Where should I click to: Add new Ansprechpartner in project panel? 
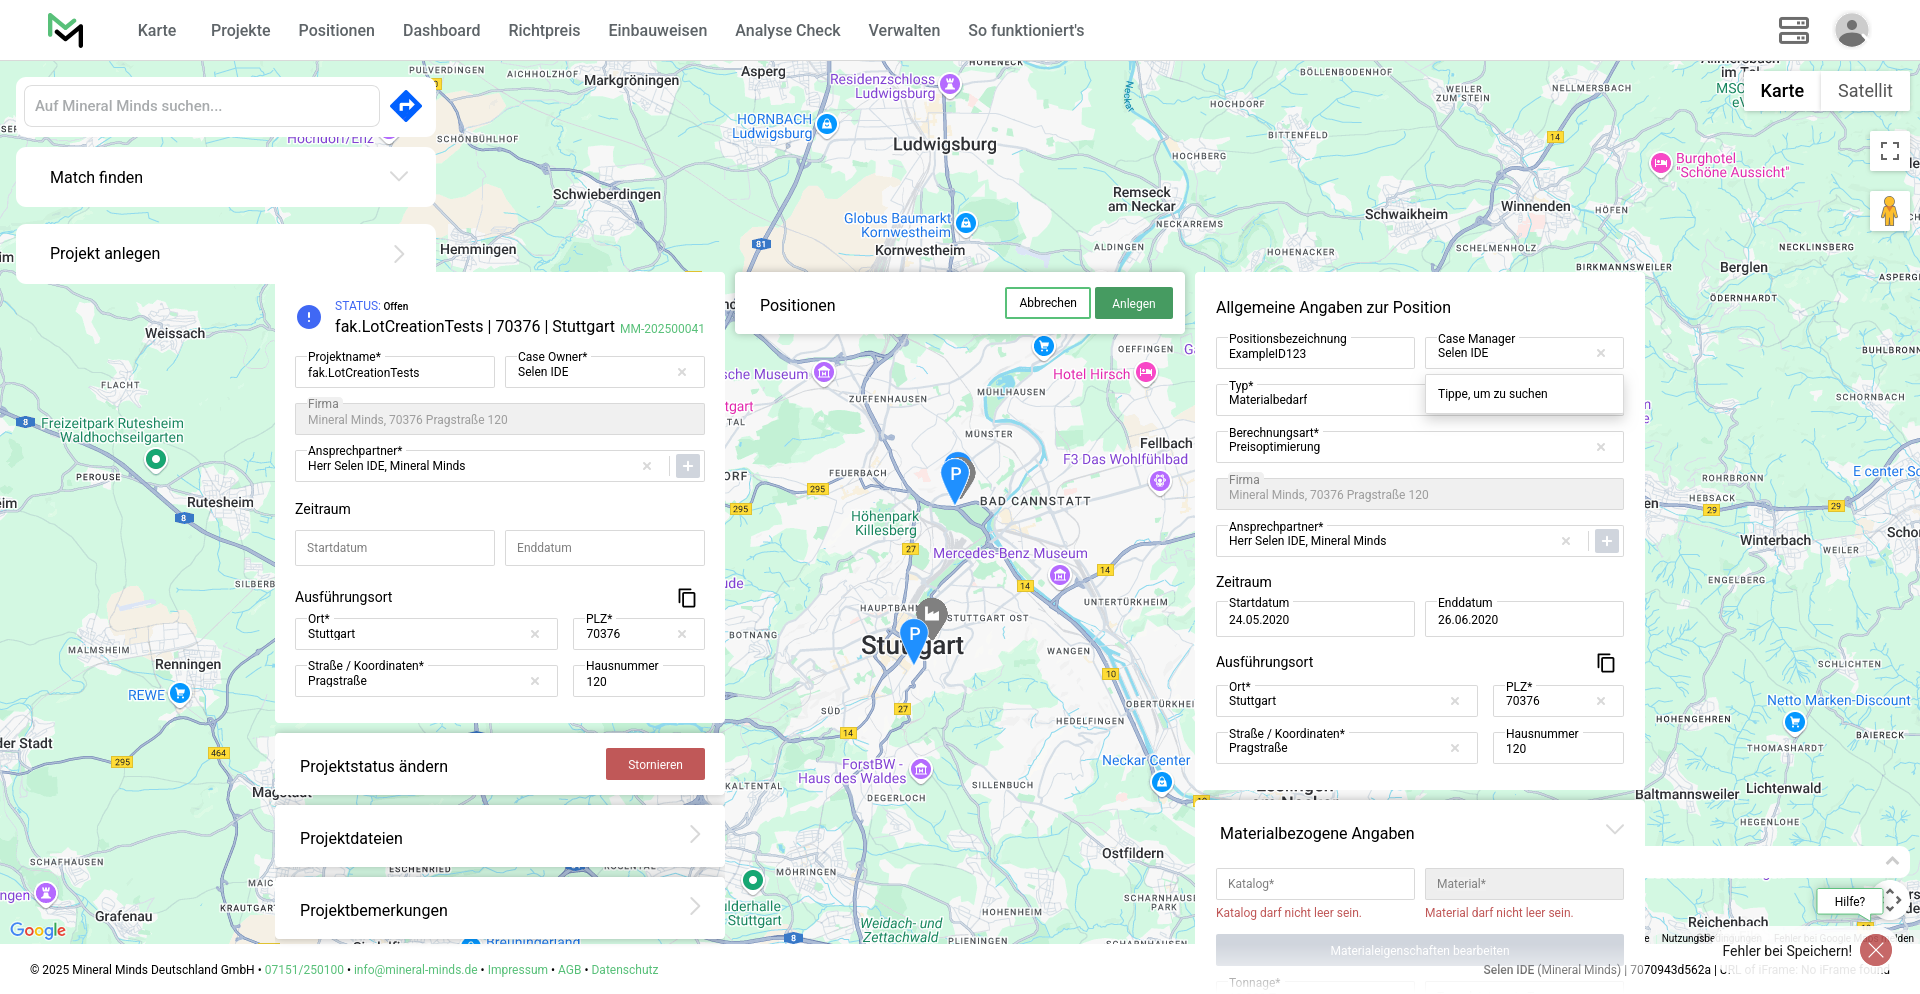tap(688, 466)
